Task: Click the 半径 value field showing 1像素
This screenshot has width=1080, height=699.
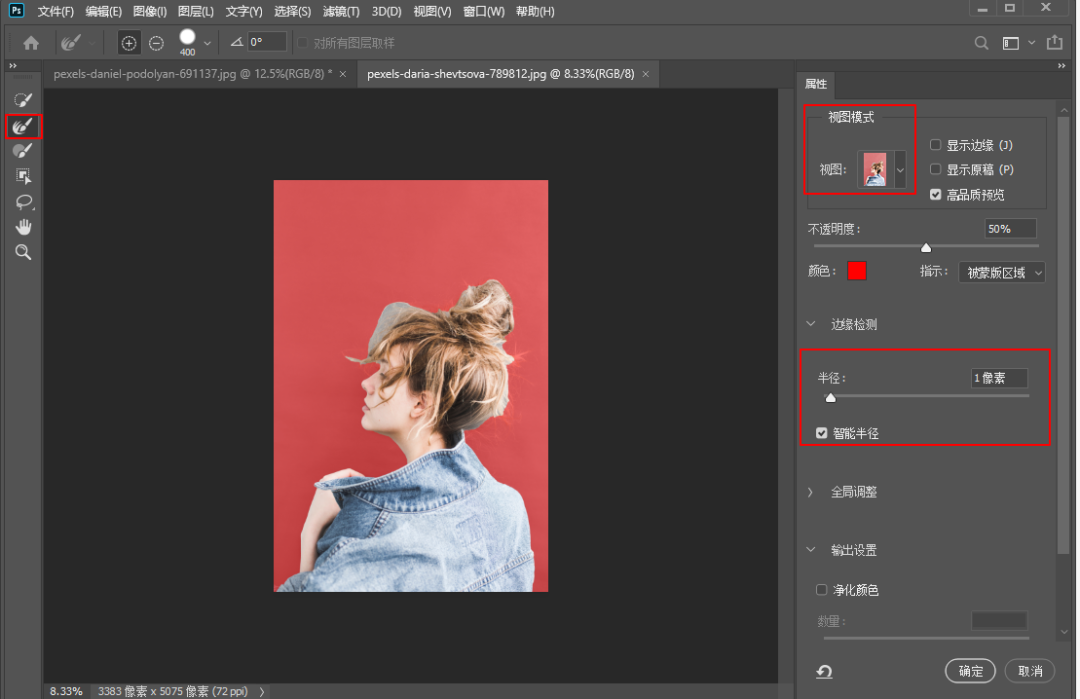Action: pyautogui.click(x=998, y=378)
